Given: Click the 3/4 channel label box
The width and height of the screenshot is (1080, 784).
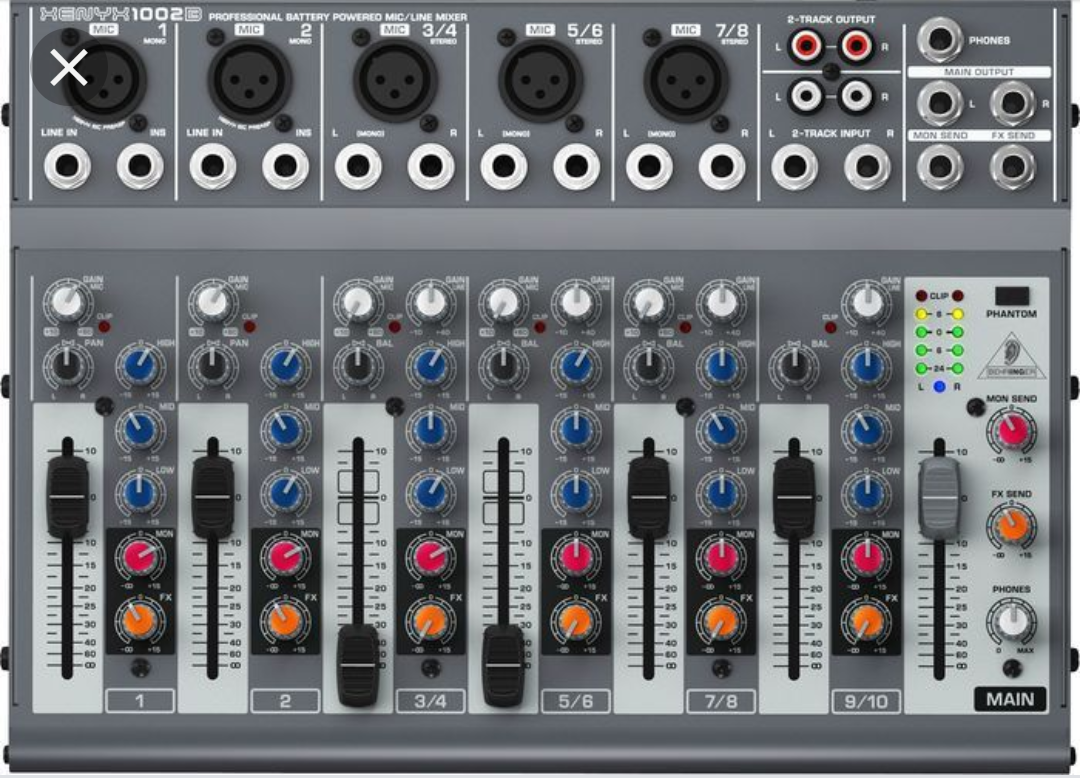Looking at the screenshot, I should click(430, 701).
